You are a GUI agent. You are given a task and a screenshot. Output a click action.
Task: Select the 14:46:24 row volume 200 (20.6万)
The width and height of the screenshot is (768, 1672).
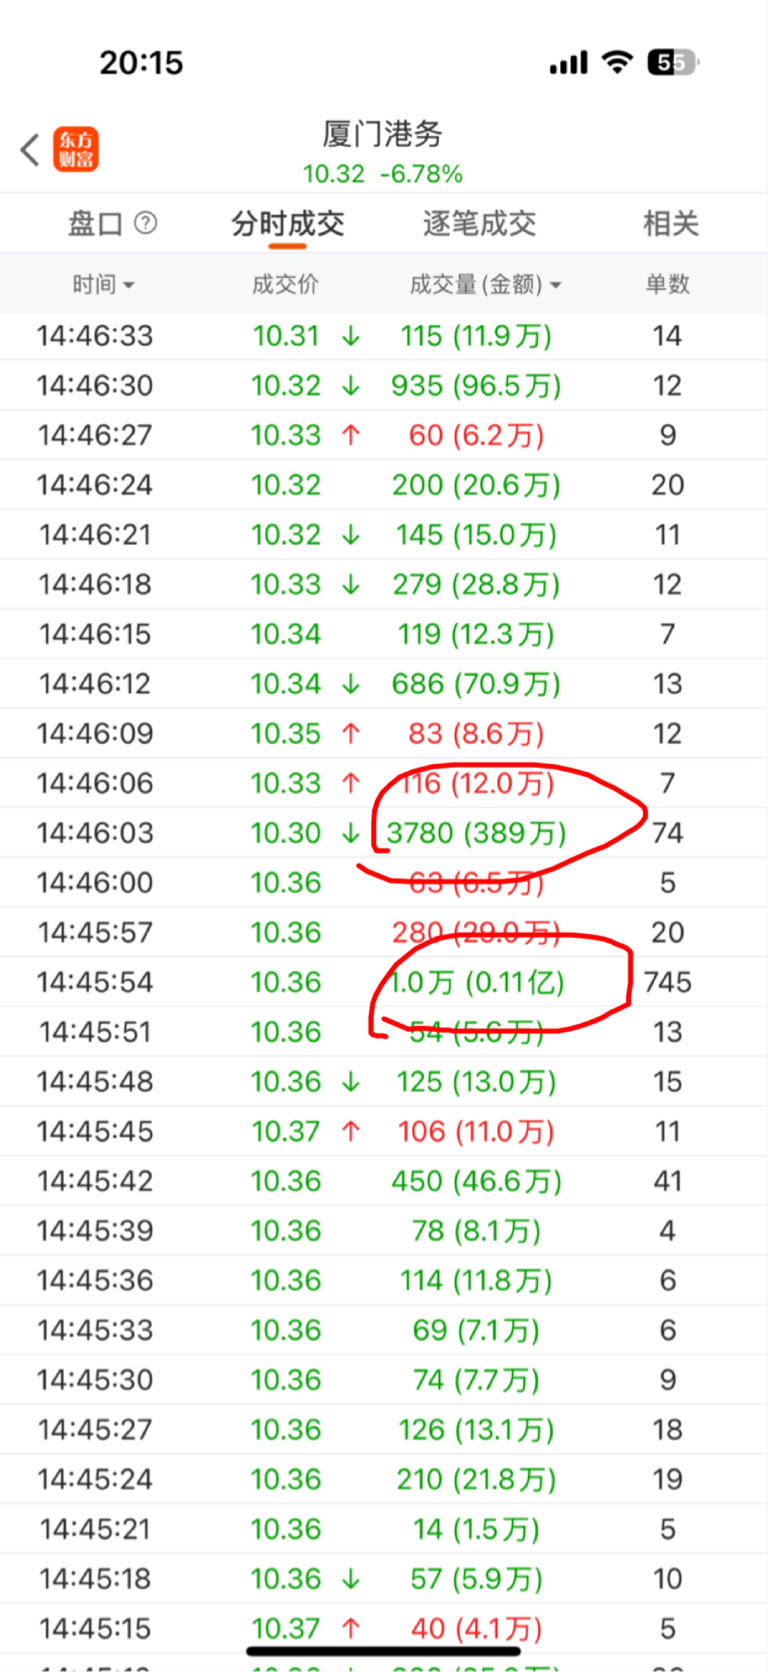[x=476, y=485]
